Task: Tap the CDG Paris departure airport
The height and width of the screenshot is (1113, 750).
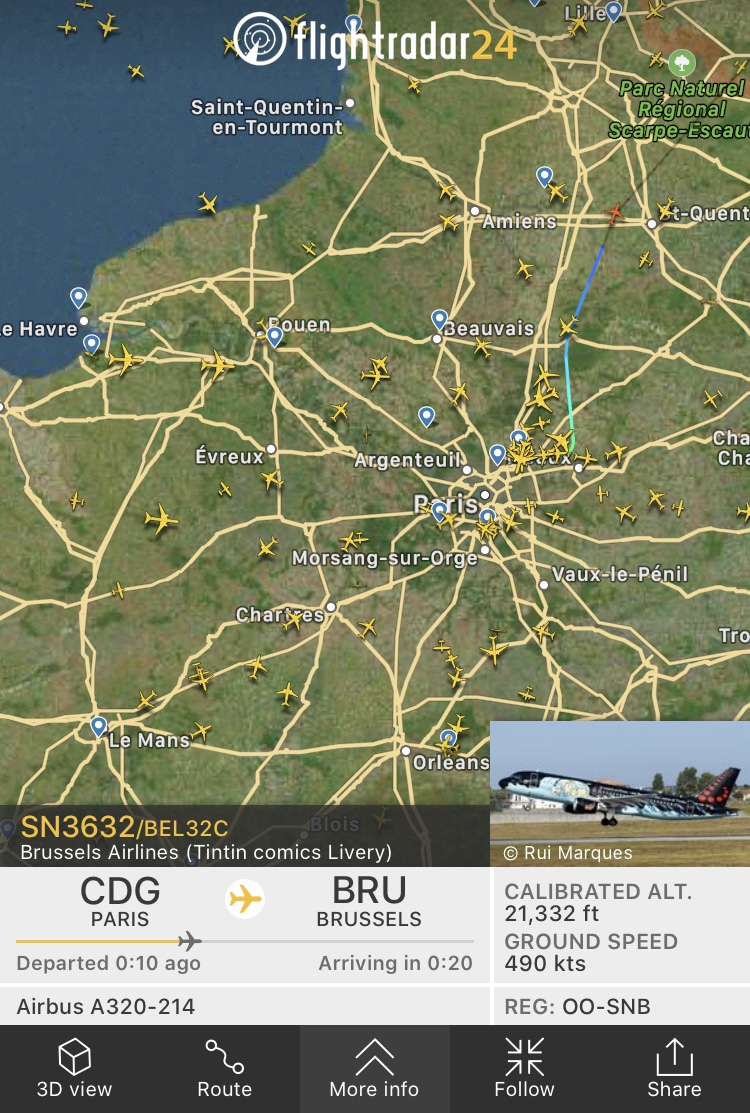Action: coord(120,901)
